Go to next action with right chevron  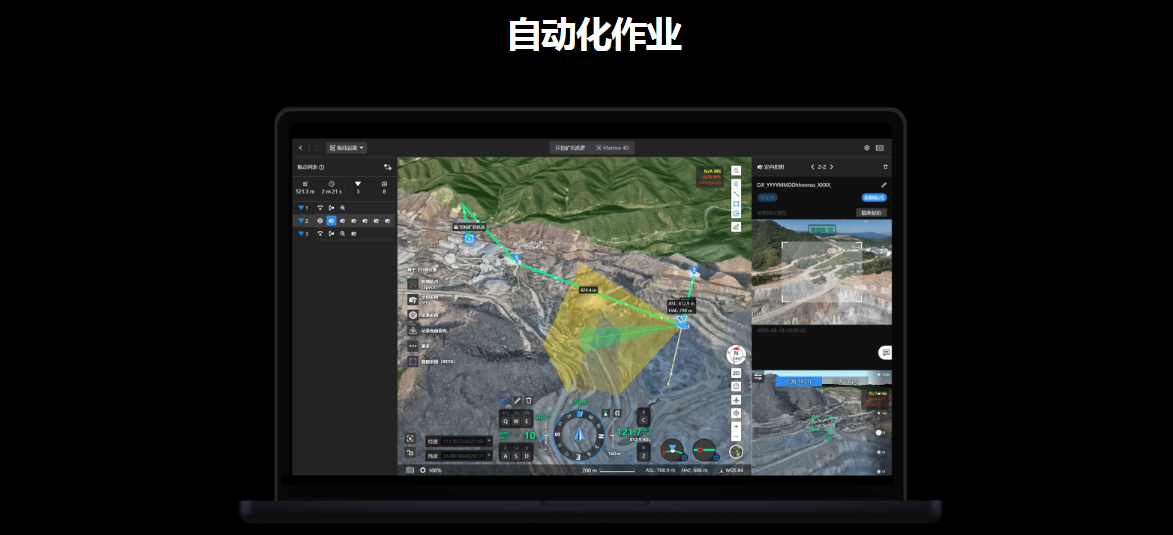tap(831, 167)
